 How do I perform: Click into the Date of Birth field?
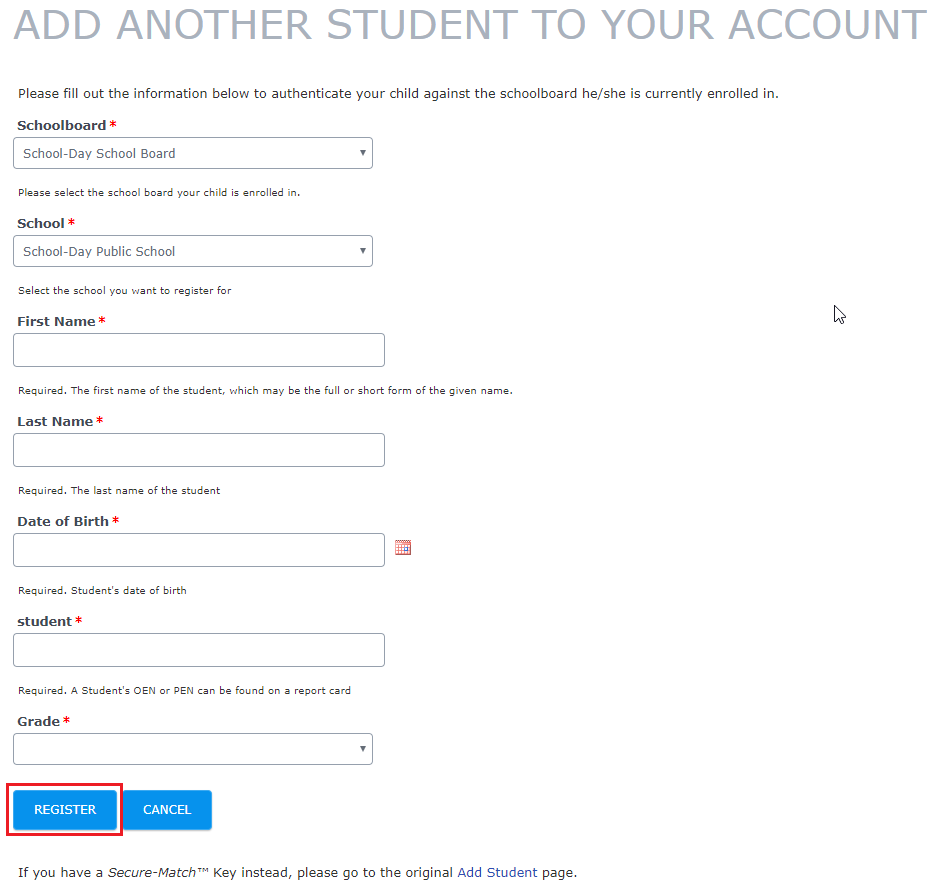point(198,550)
